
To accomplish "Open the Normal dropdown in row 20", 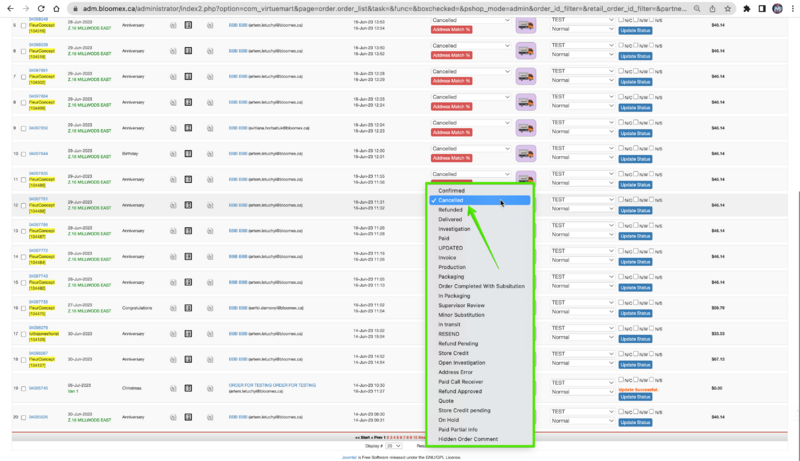I will pos(582,421).
